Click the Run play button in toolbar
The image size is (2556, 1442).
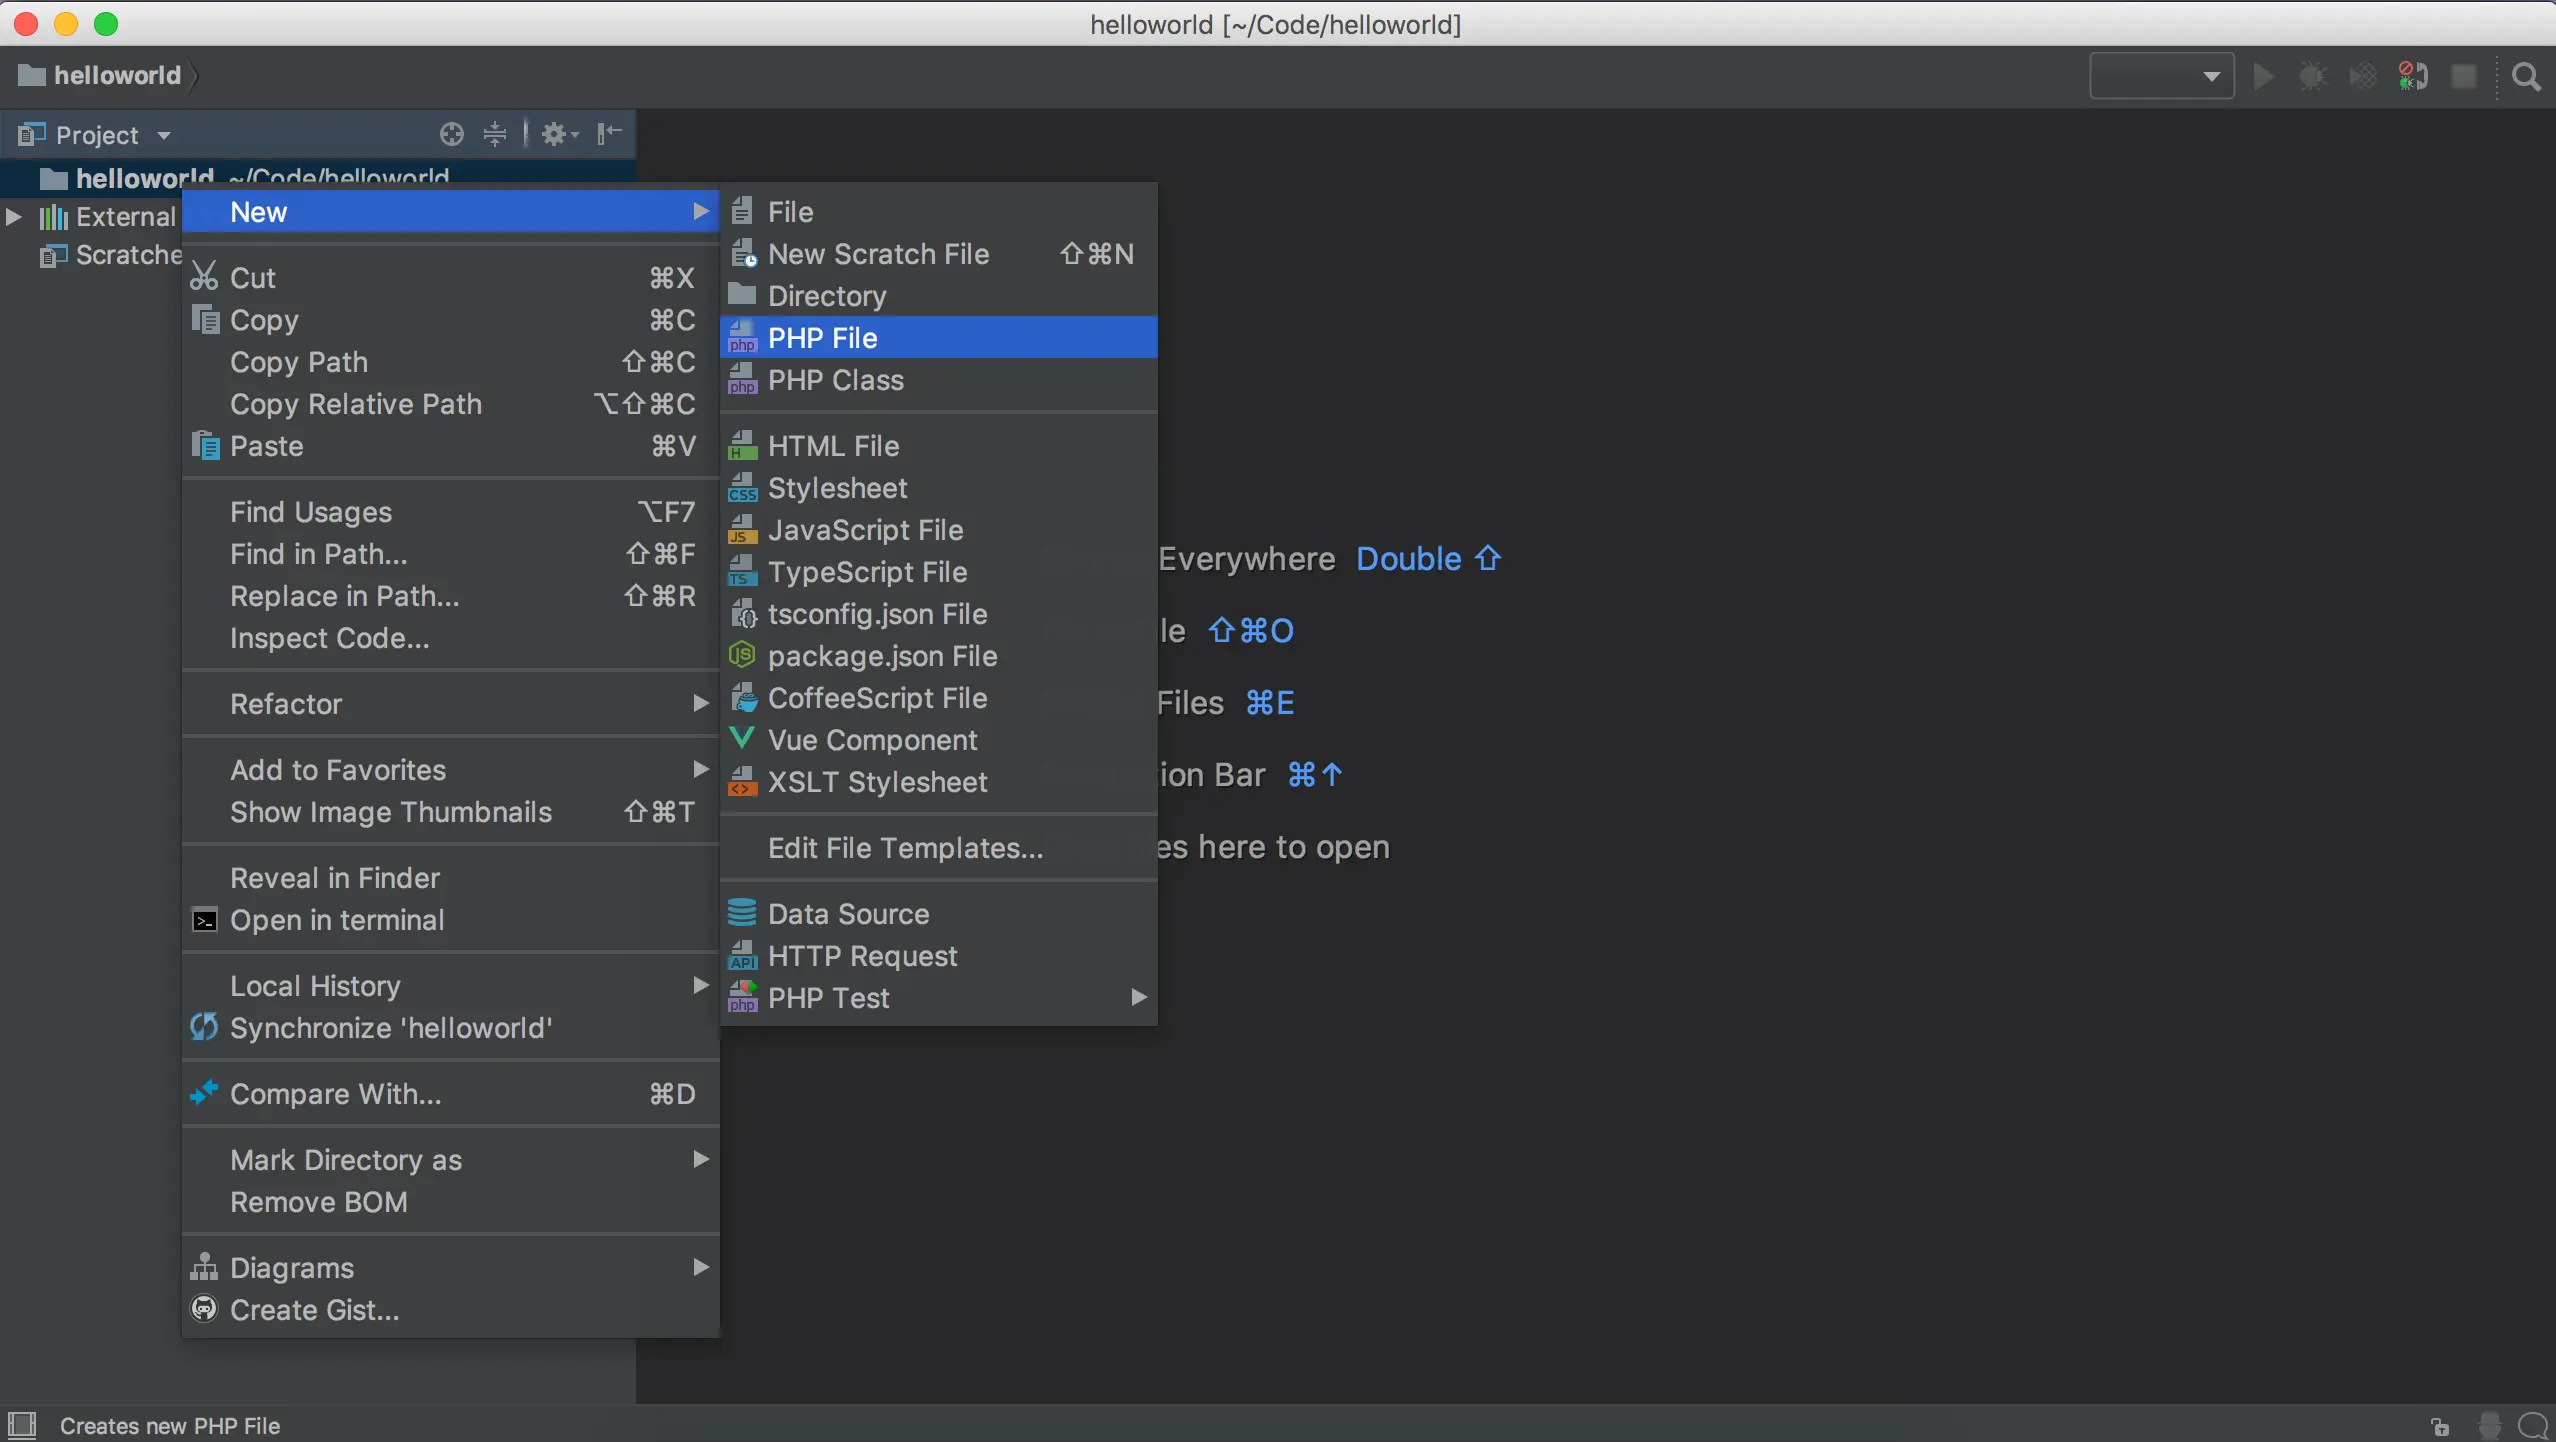(x=2264, y=77)
